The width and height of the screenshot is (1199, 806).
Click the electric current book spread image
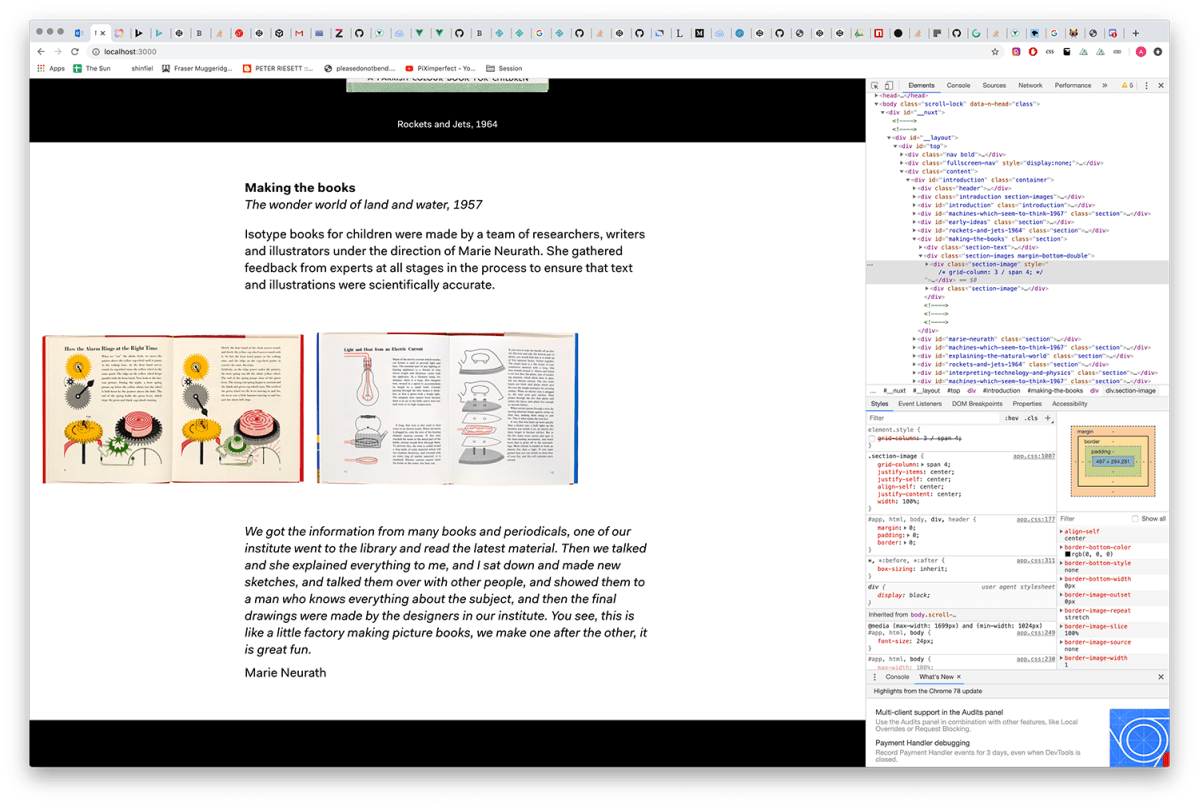tap(447, 408)
